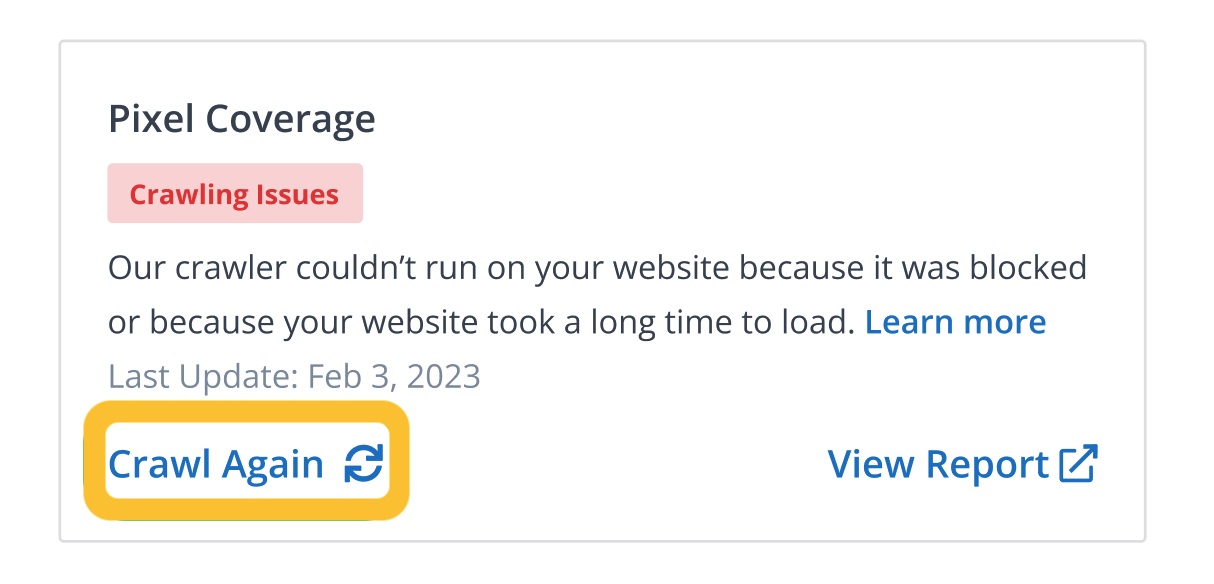
Task: Click the Feb 3, 2023 date
Action: point(394,376)
